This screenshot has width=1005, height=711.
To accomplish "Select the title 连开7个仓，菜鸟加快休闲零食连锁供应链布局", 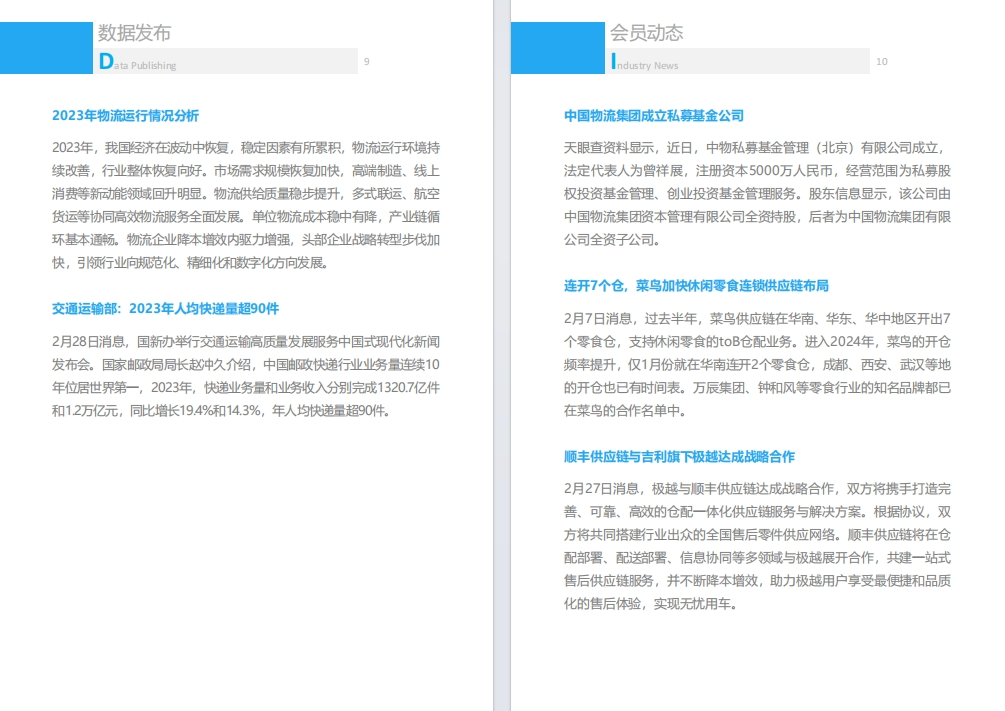I will pos(696,286).
